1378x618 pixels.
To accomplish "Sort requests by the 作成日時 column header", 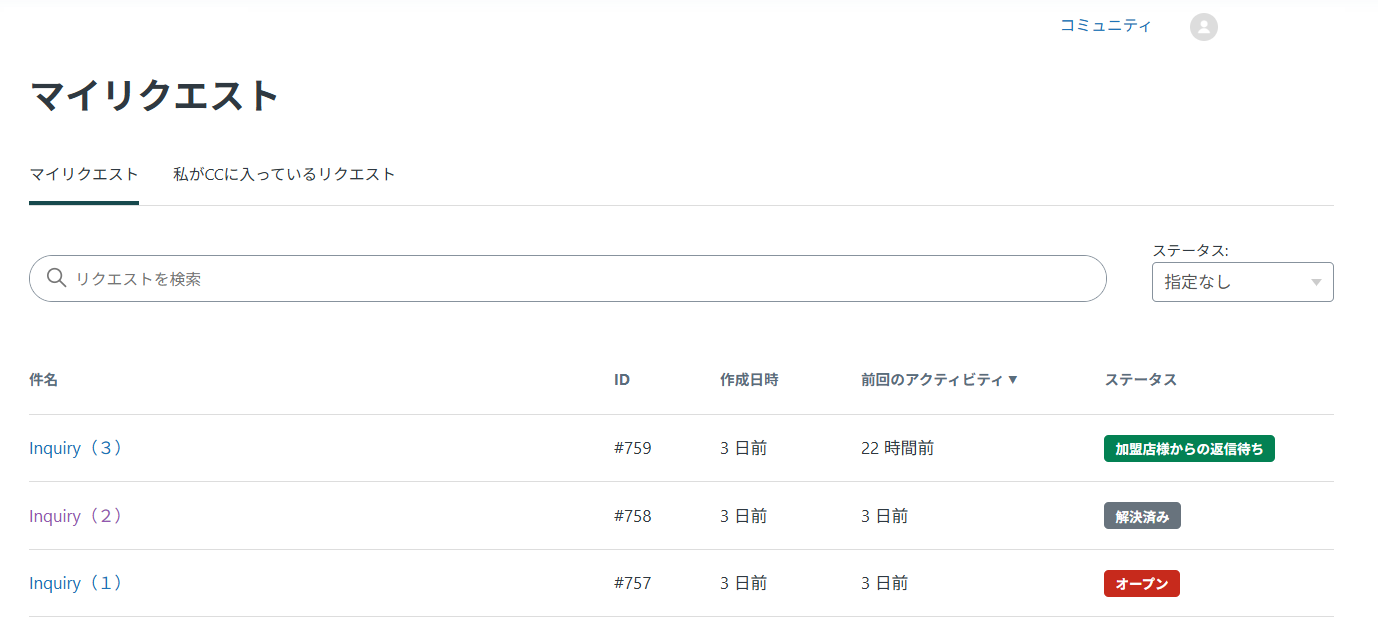I will pos(747,379).
